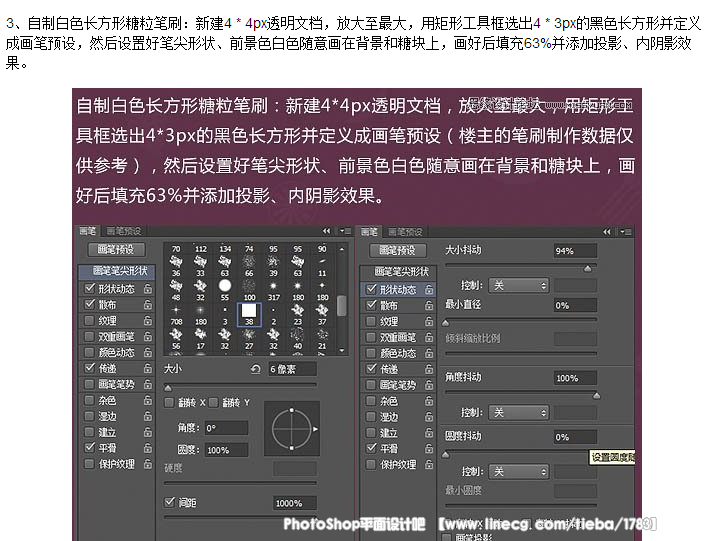The width and height of the screenshot is (707, 541).
Task: Toggle the 间距 spacing checkbox
Action: pos(170,502)
